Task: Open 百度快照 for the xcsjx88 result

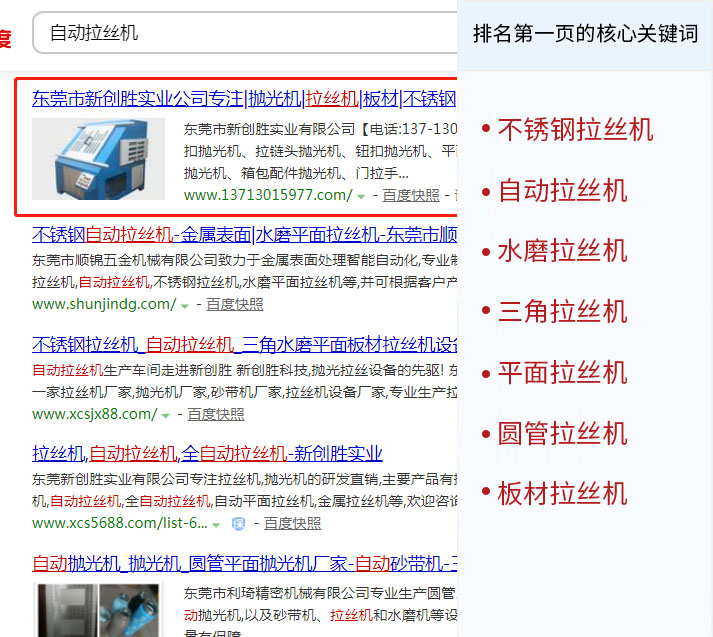Action: click(x=216, y=414)
